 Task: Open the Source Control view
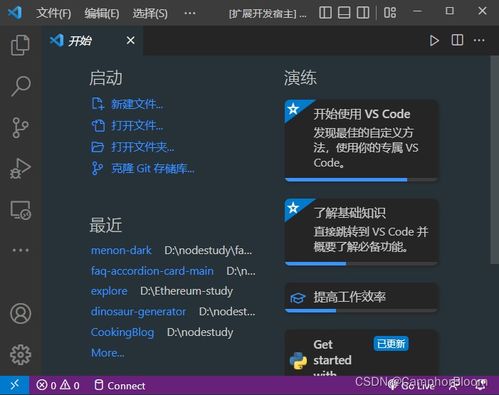(x=20, y=127)
